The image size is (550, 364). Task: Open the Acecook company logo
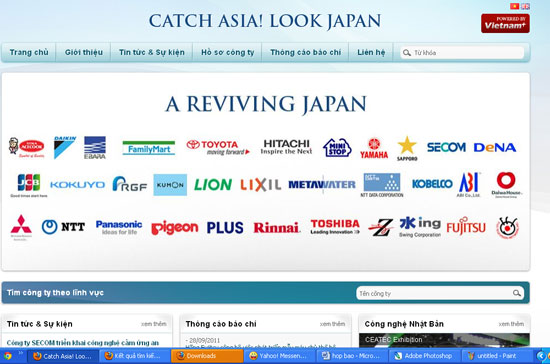27,147
